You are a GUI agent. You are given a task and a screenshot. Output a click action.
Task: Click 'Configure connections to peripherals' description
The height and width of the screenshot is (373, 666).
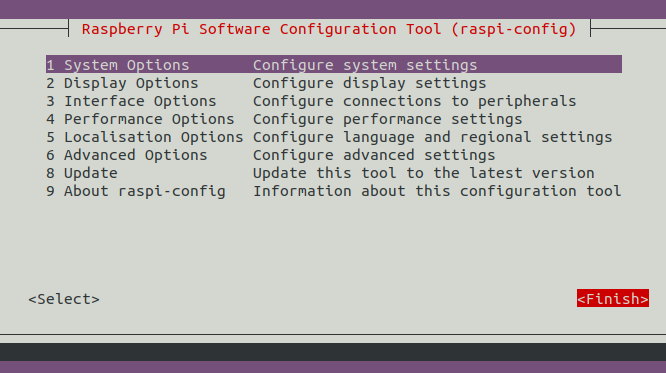(415, 101)
